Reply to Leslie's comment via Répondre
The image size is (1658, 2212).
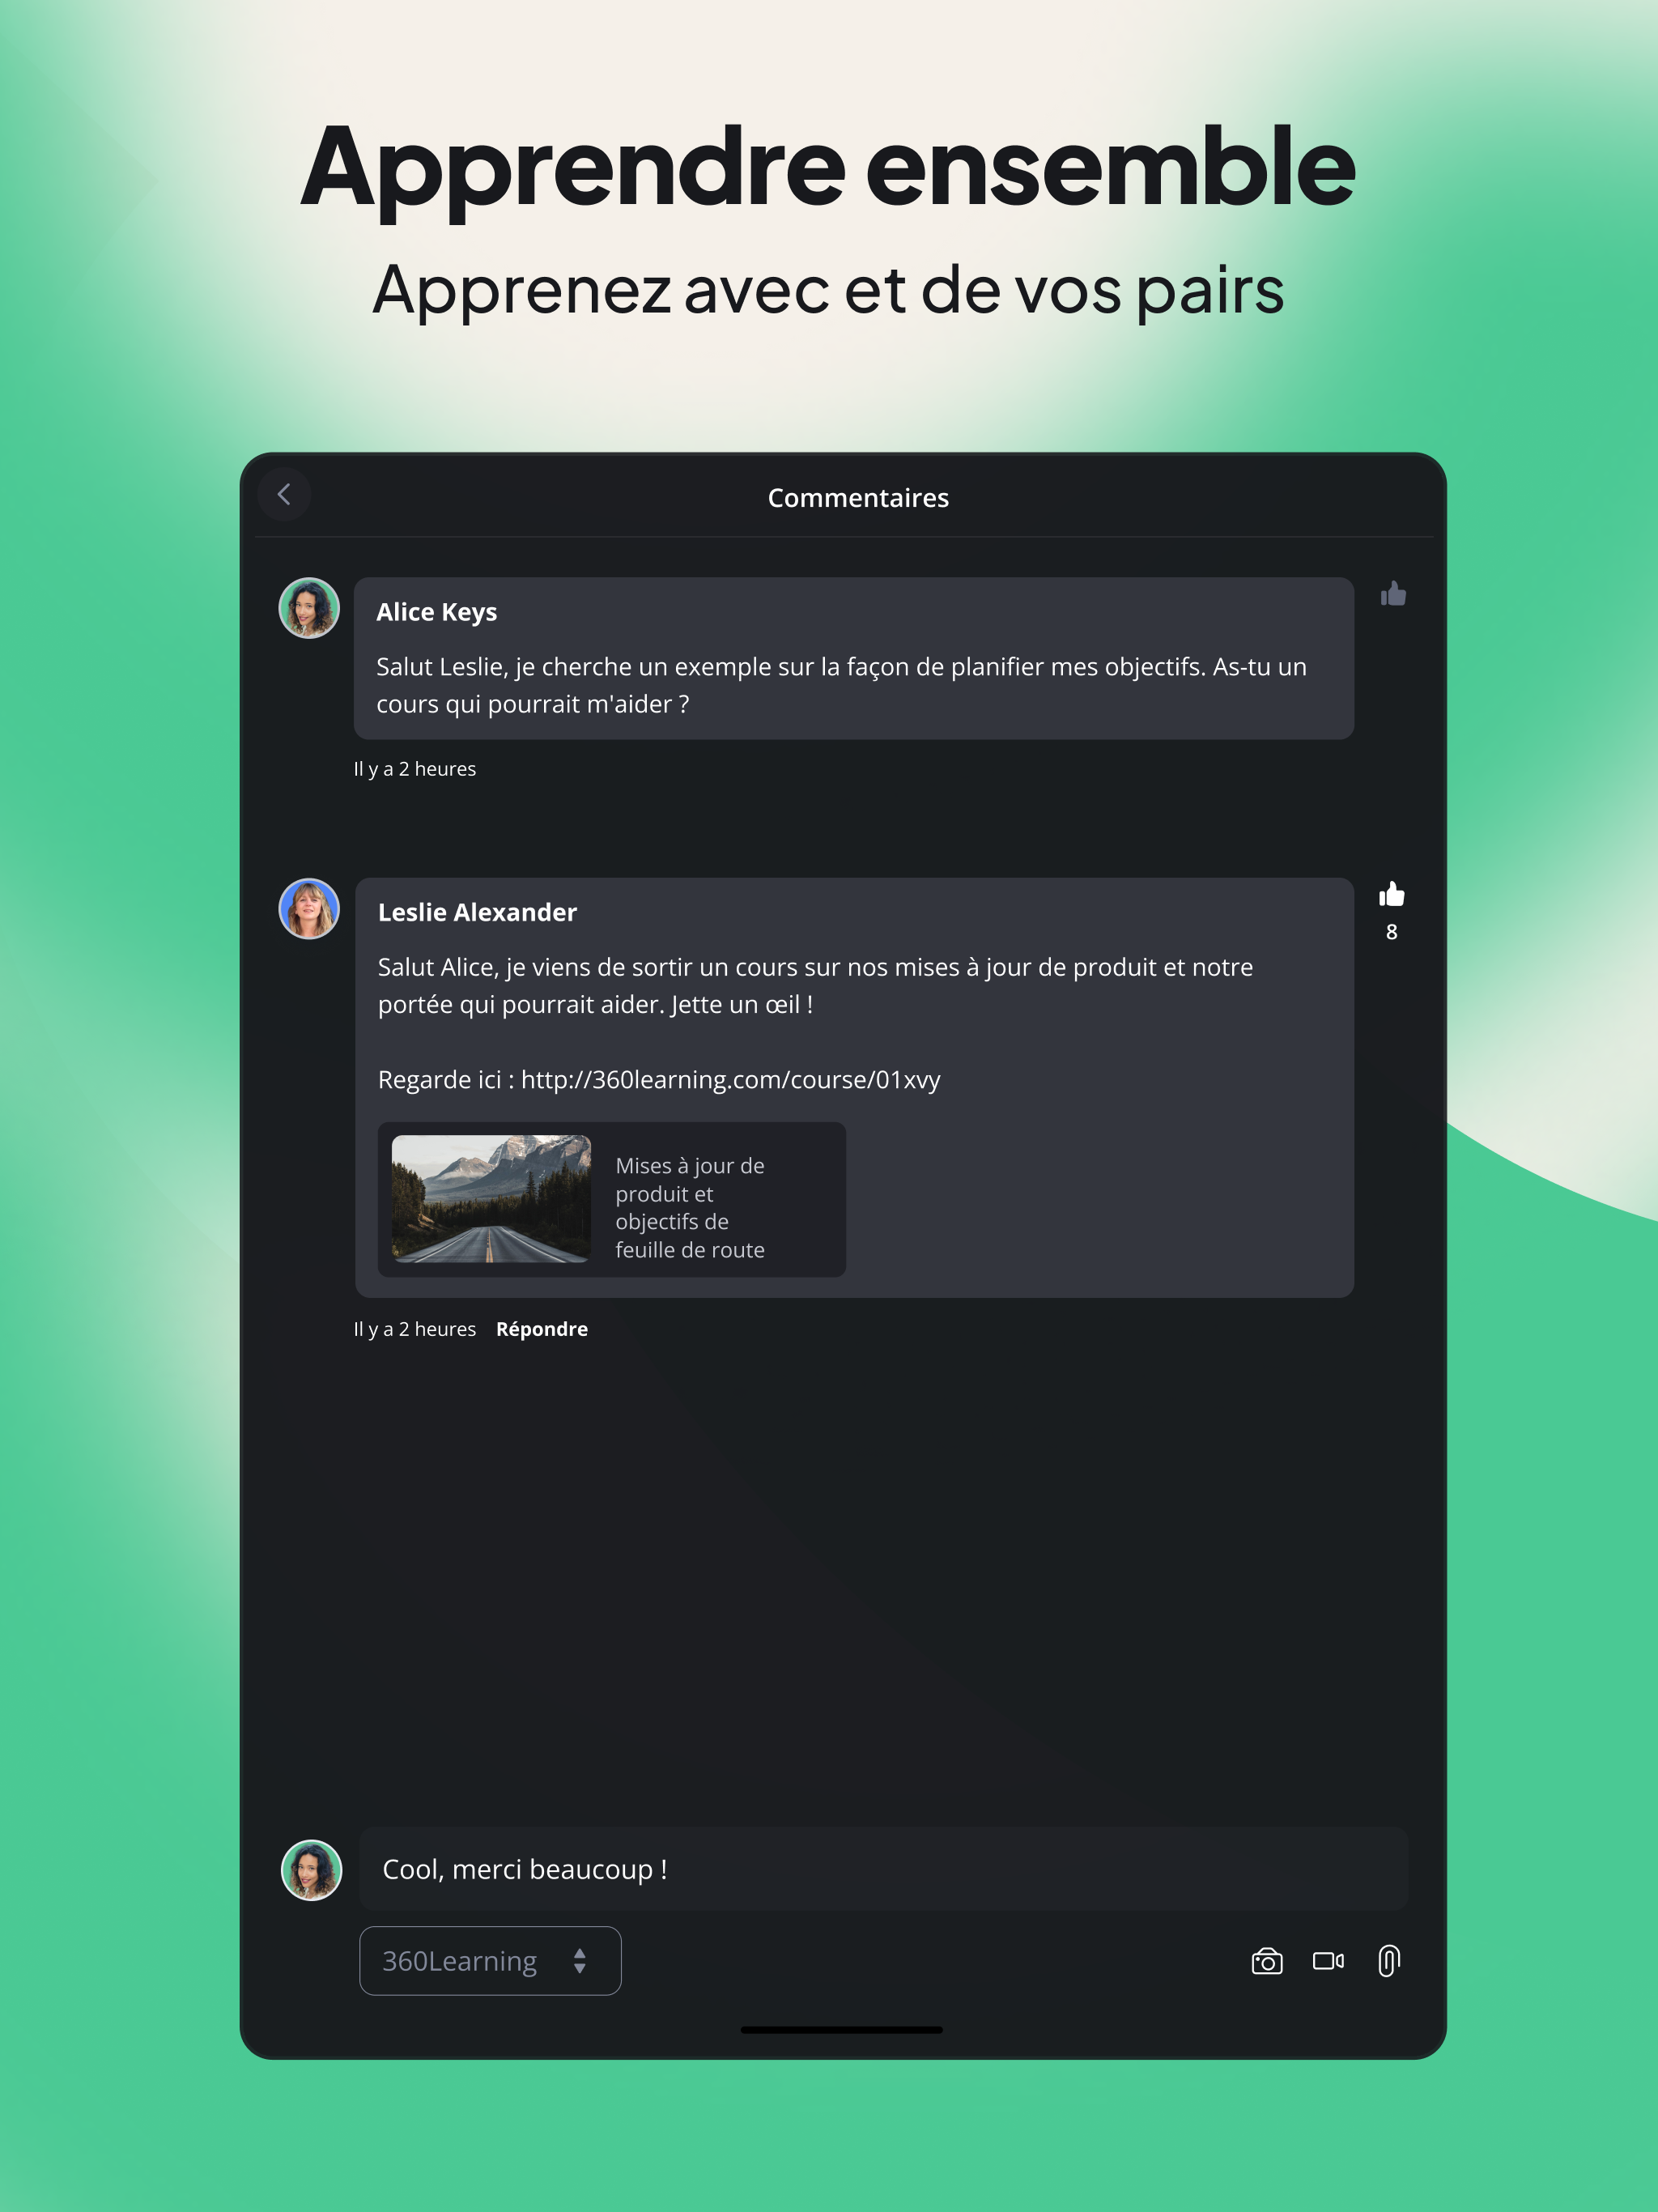click(x=542, y=1329)
